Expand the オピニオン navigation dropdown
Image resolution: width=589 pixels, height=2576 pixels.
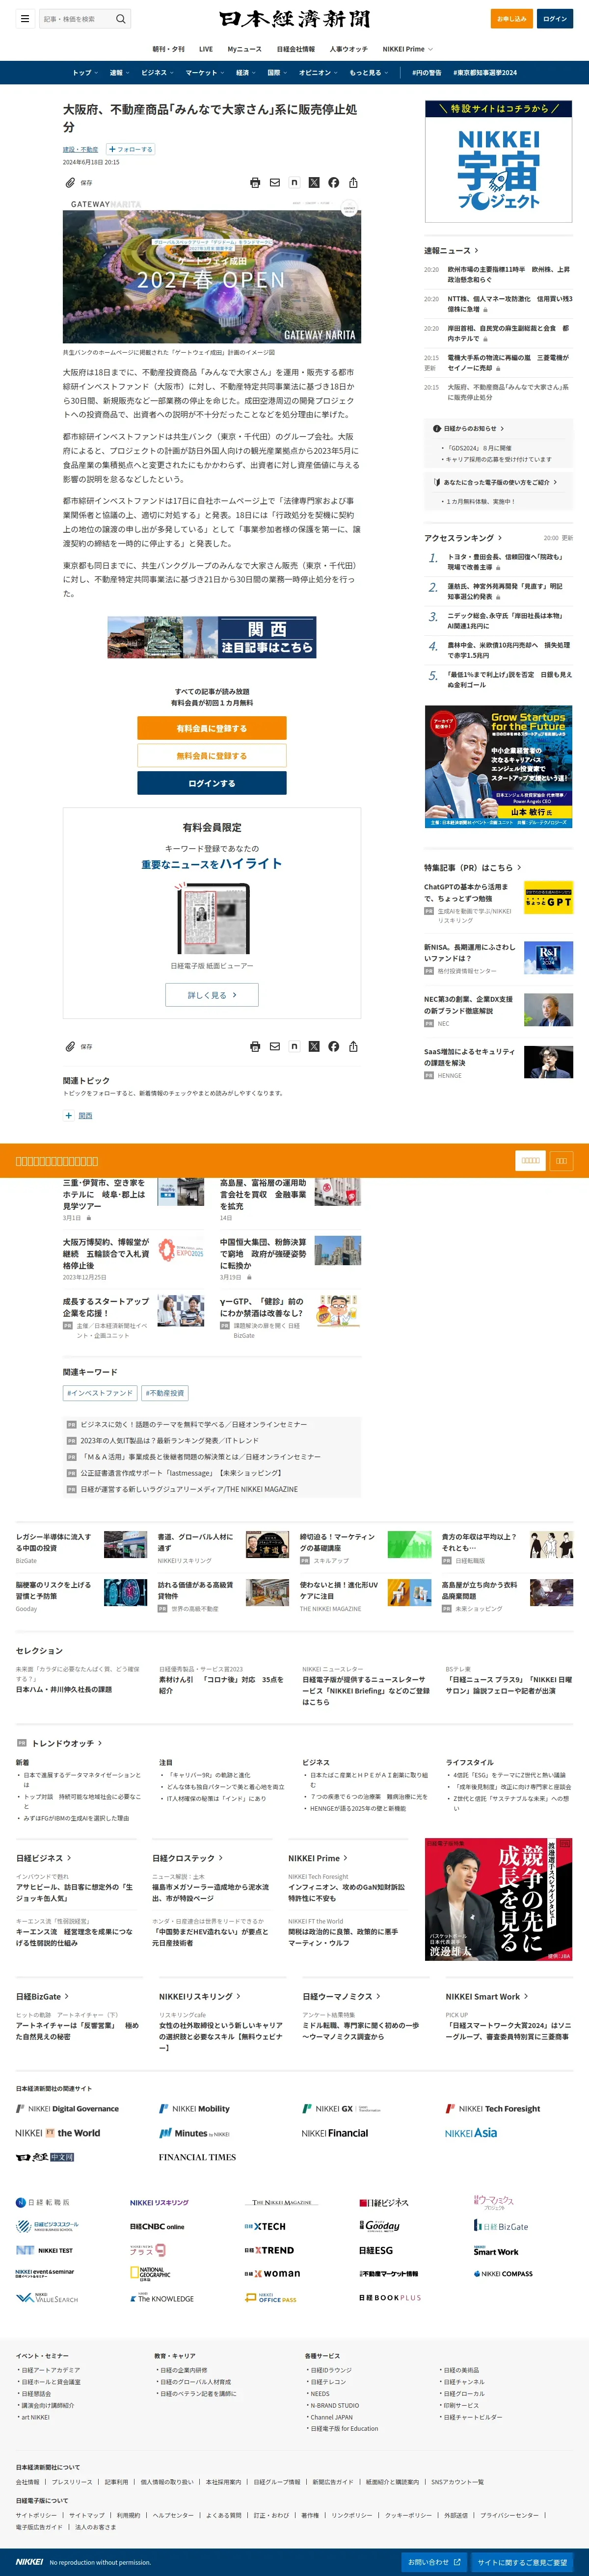[x=319, y=72]
